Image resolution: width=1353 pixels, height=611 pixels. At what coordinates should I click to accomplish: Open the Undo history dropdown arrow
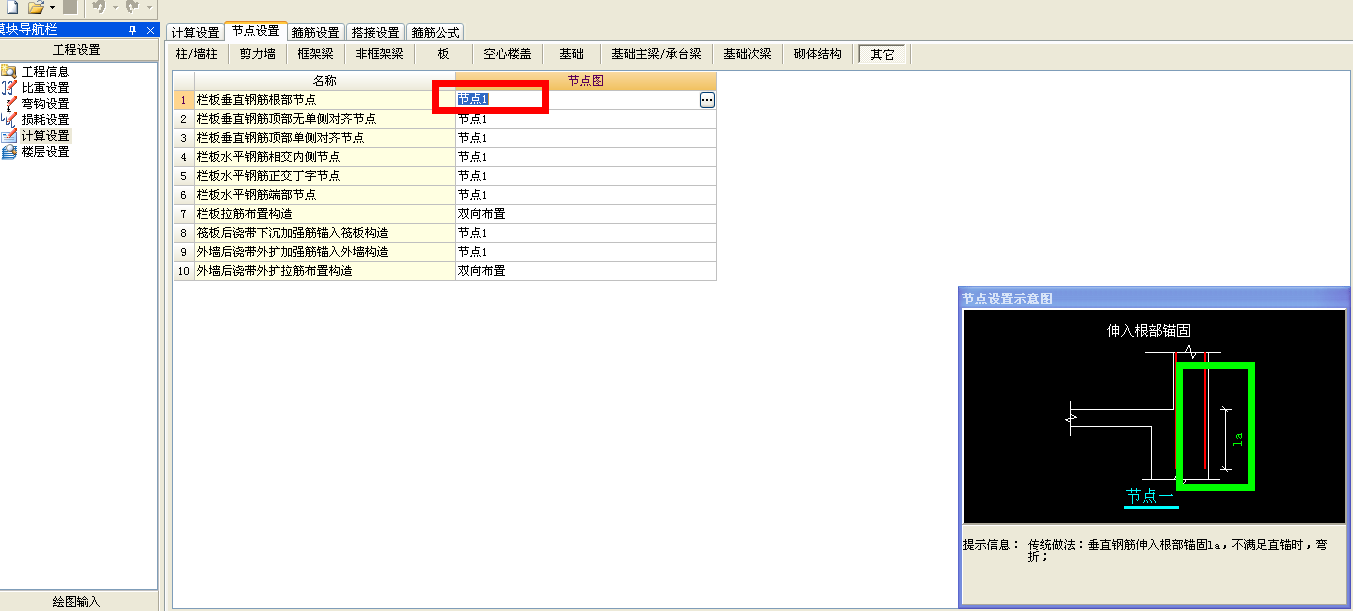point(113,7)
